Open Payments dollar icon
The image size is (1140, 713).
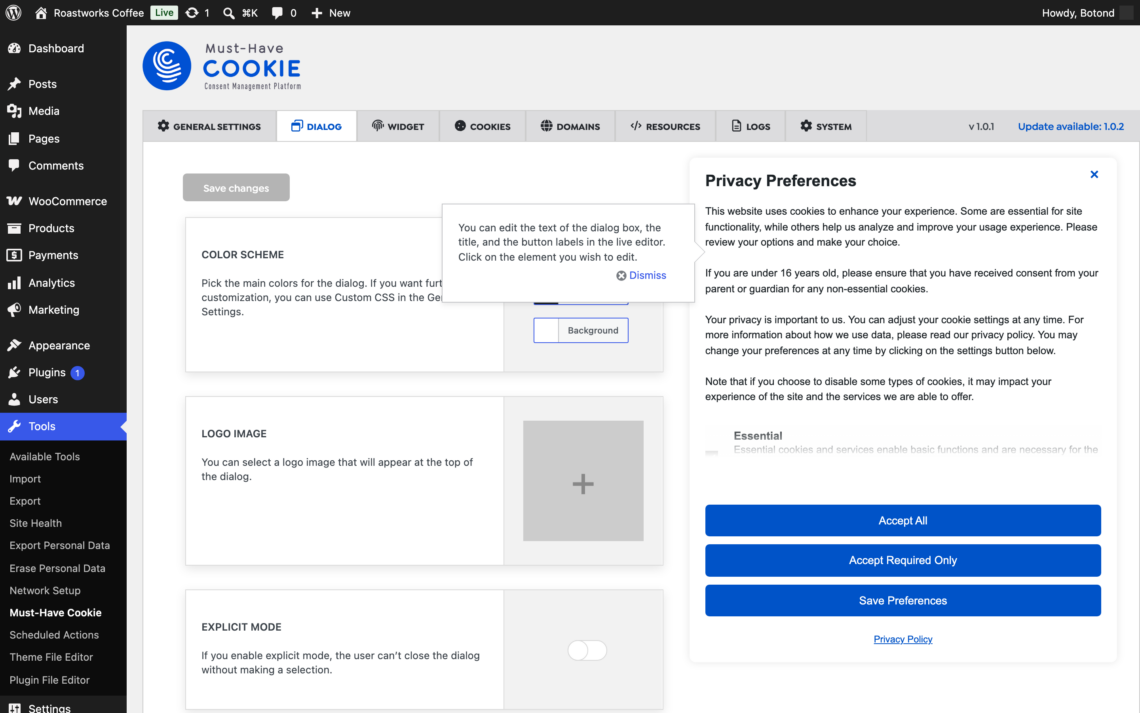[15, 255]
